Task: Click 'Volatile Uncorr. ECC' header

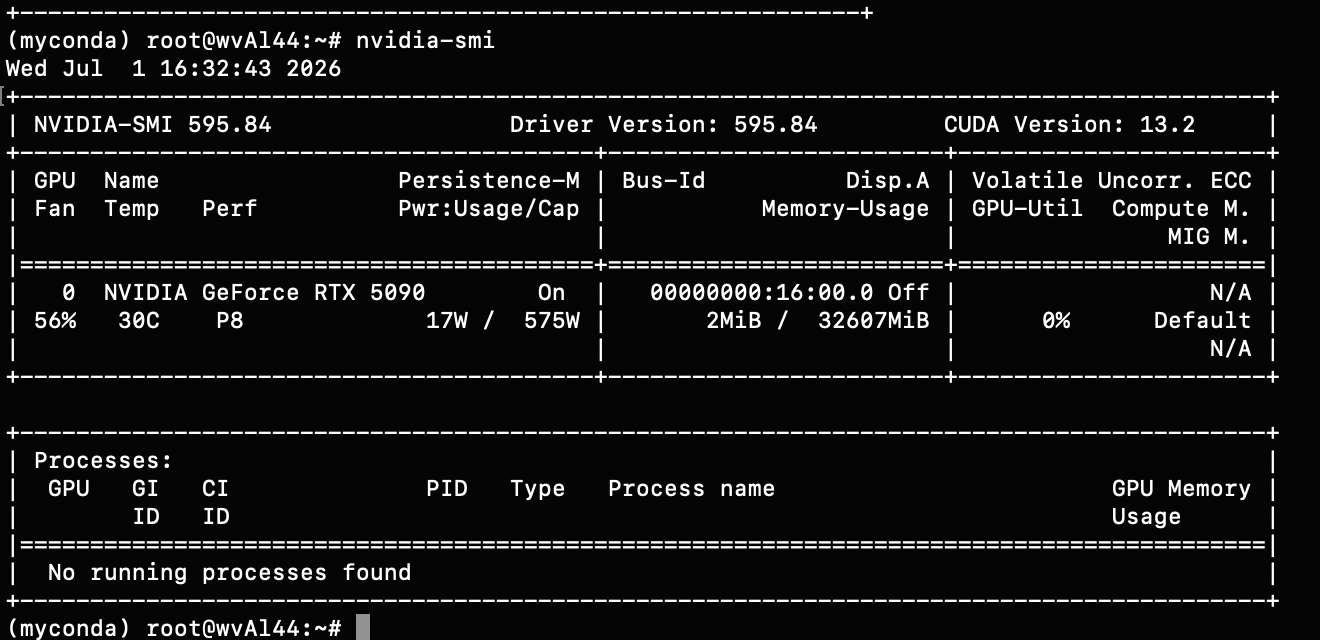Action: tap(1112, 181)
